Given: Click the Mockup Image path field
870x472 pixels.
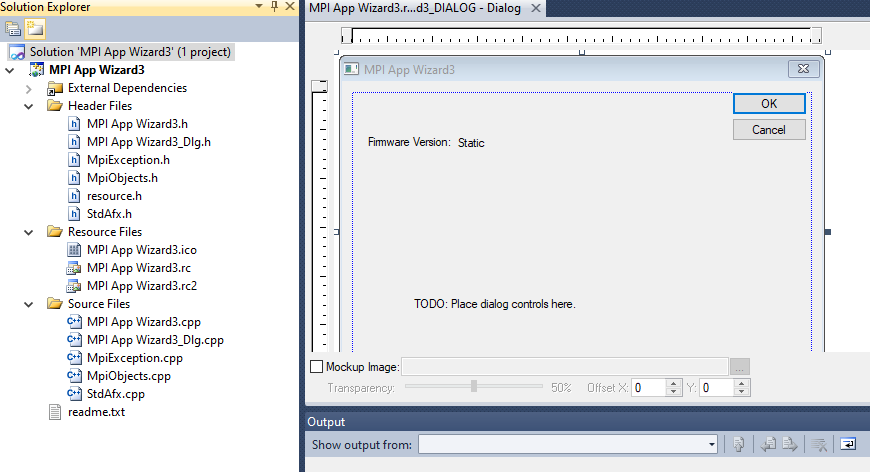Looking at the screenshot, I should [x=565, y=367].
